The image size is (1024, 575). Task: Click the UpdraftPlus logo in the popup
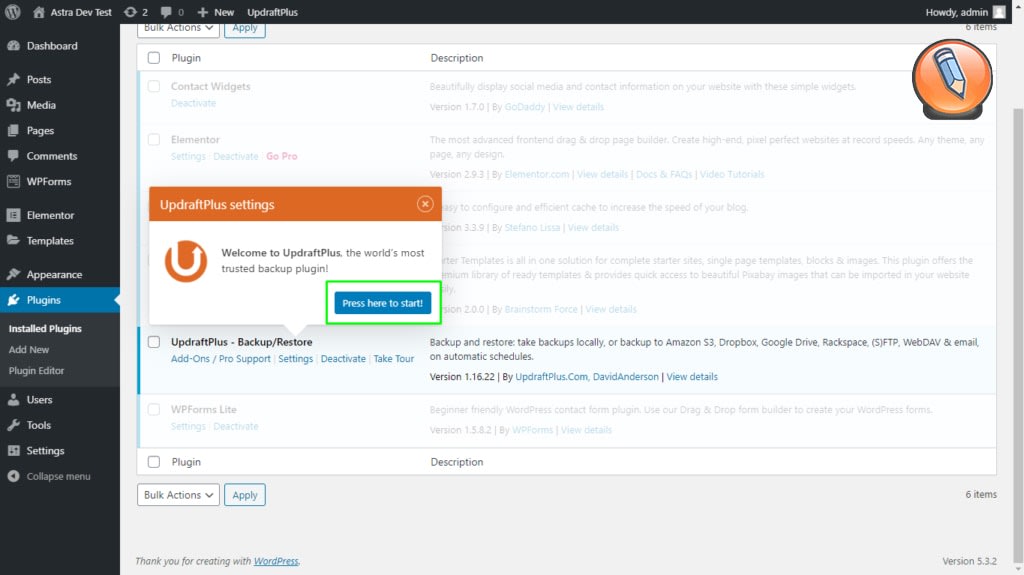tap(186, 261)
